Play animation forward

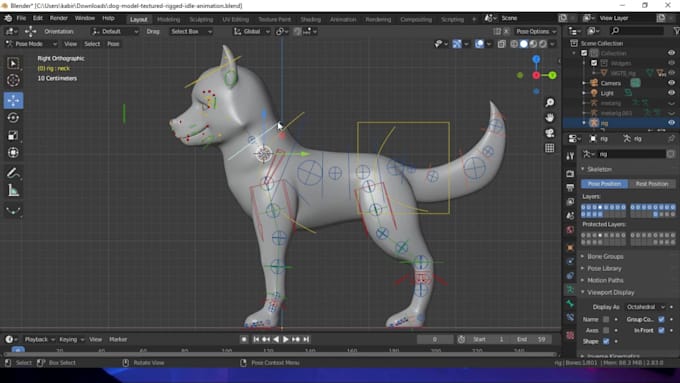pyautogui.click(x=286, y=340)
